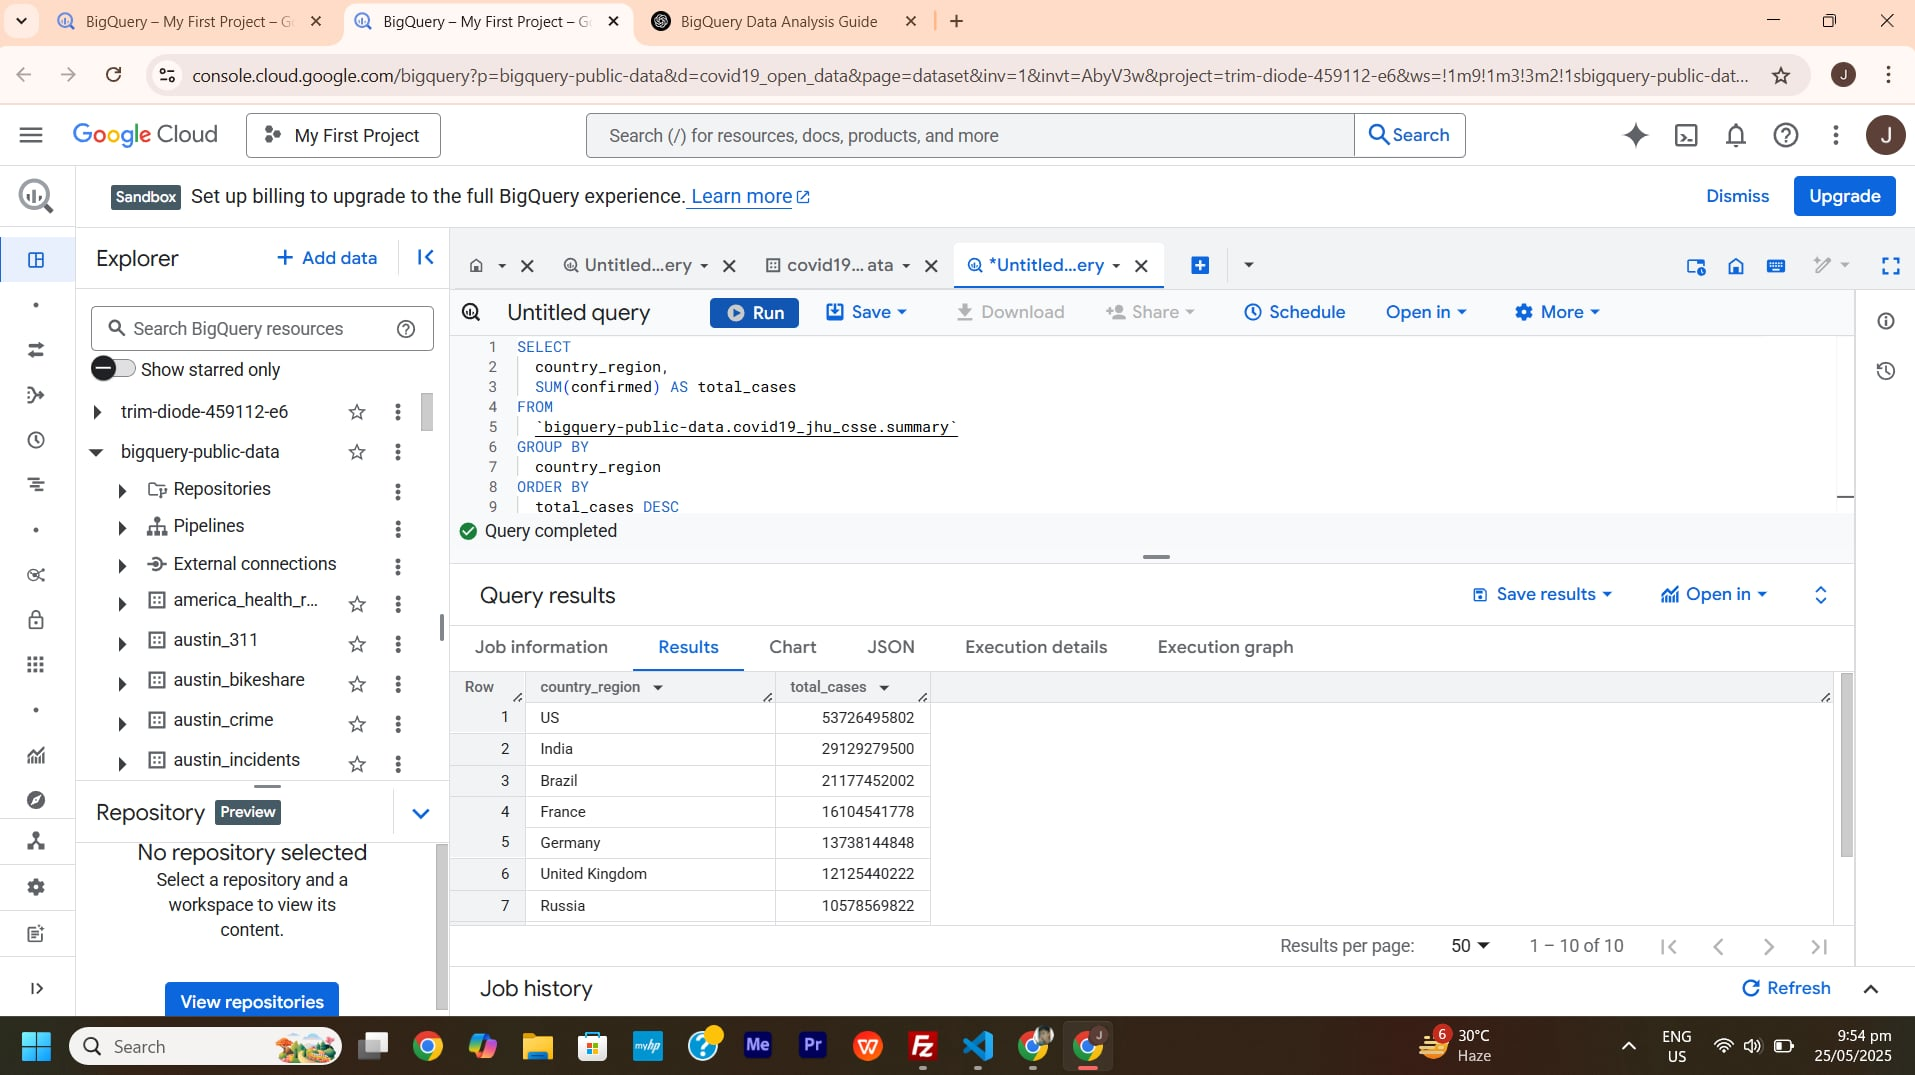Image resolution: width=1915 pixels, height=1075 pixels.
Task: Close the covid19 data tab
Action: [931, 266]
